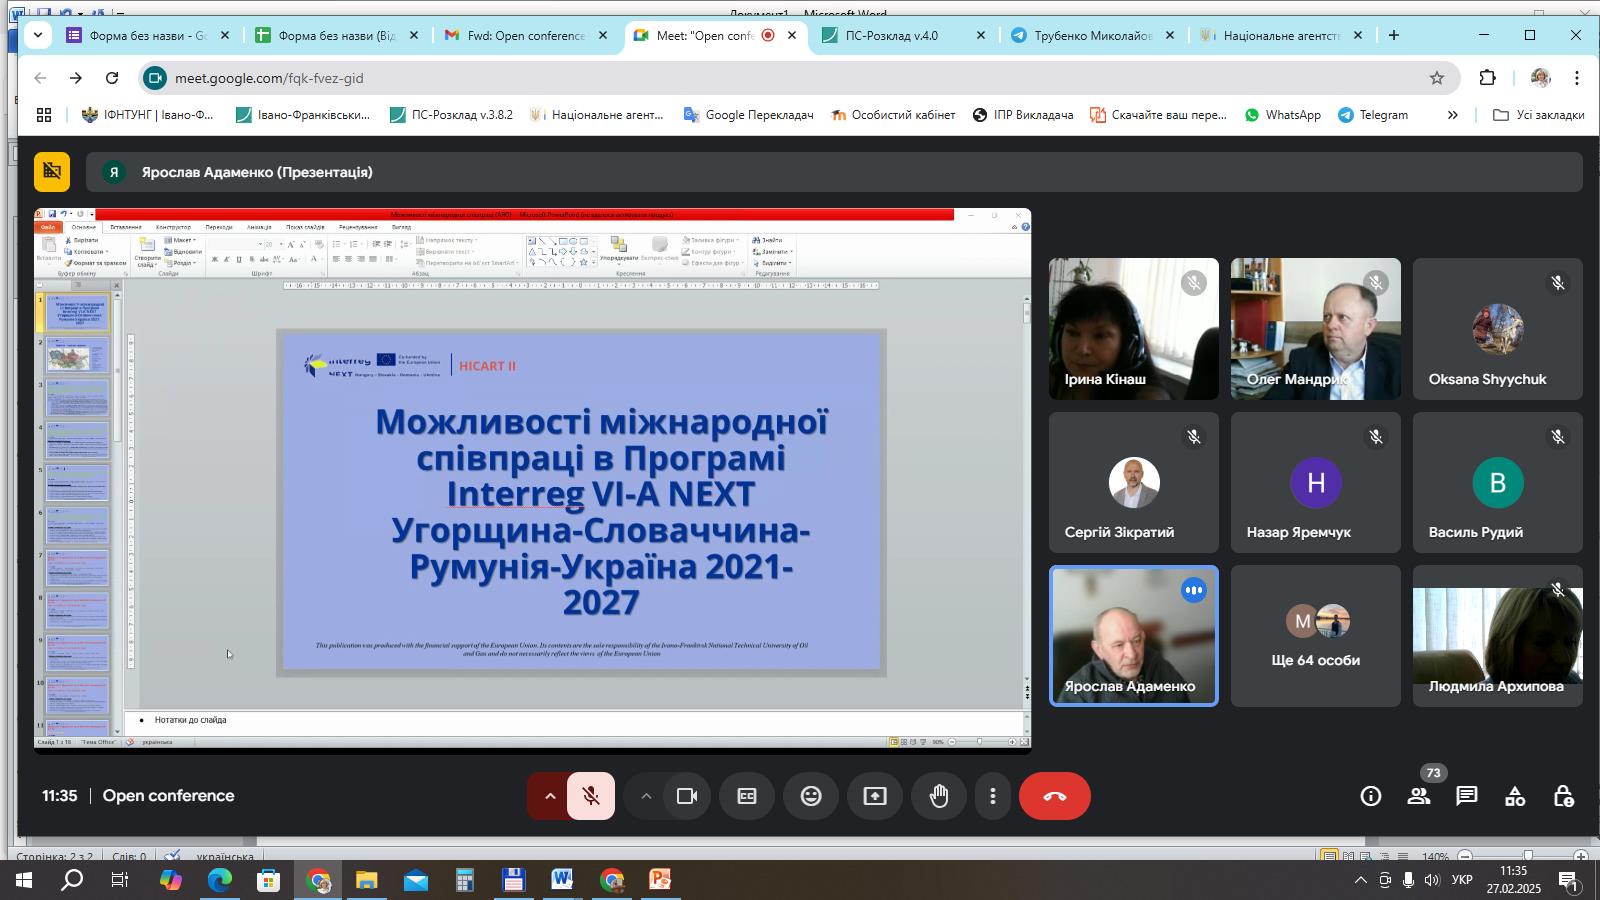Open the audio settings chevron next to mic
Viewport: 1600px width, 900px height.
549,796
